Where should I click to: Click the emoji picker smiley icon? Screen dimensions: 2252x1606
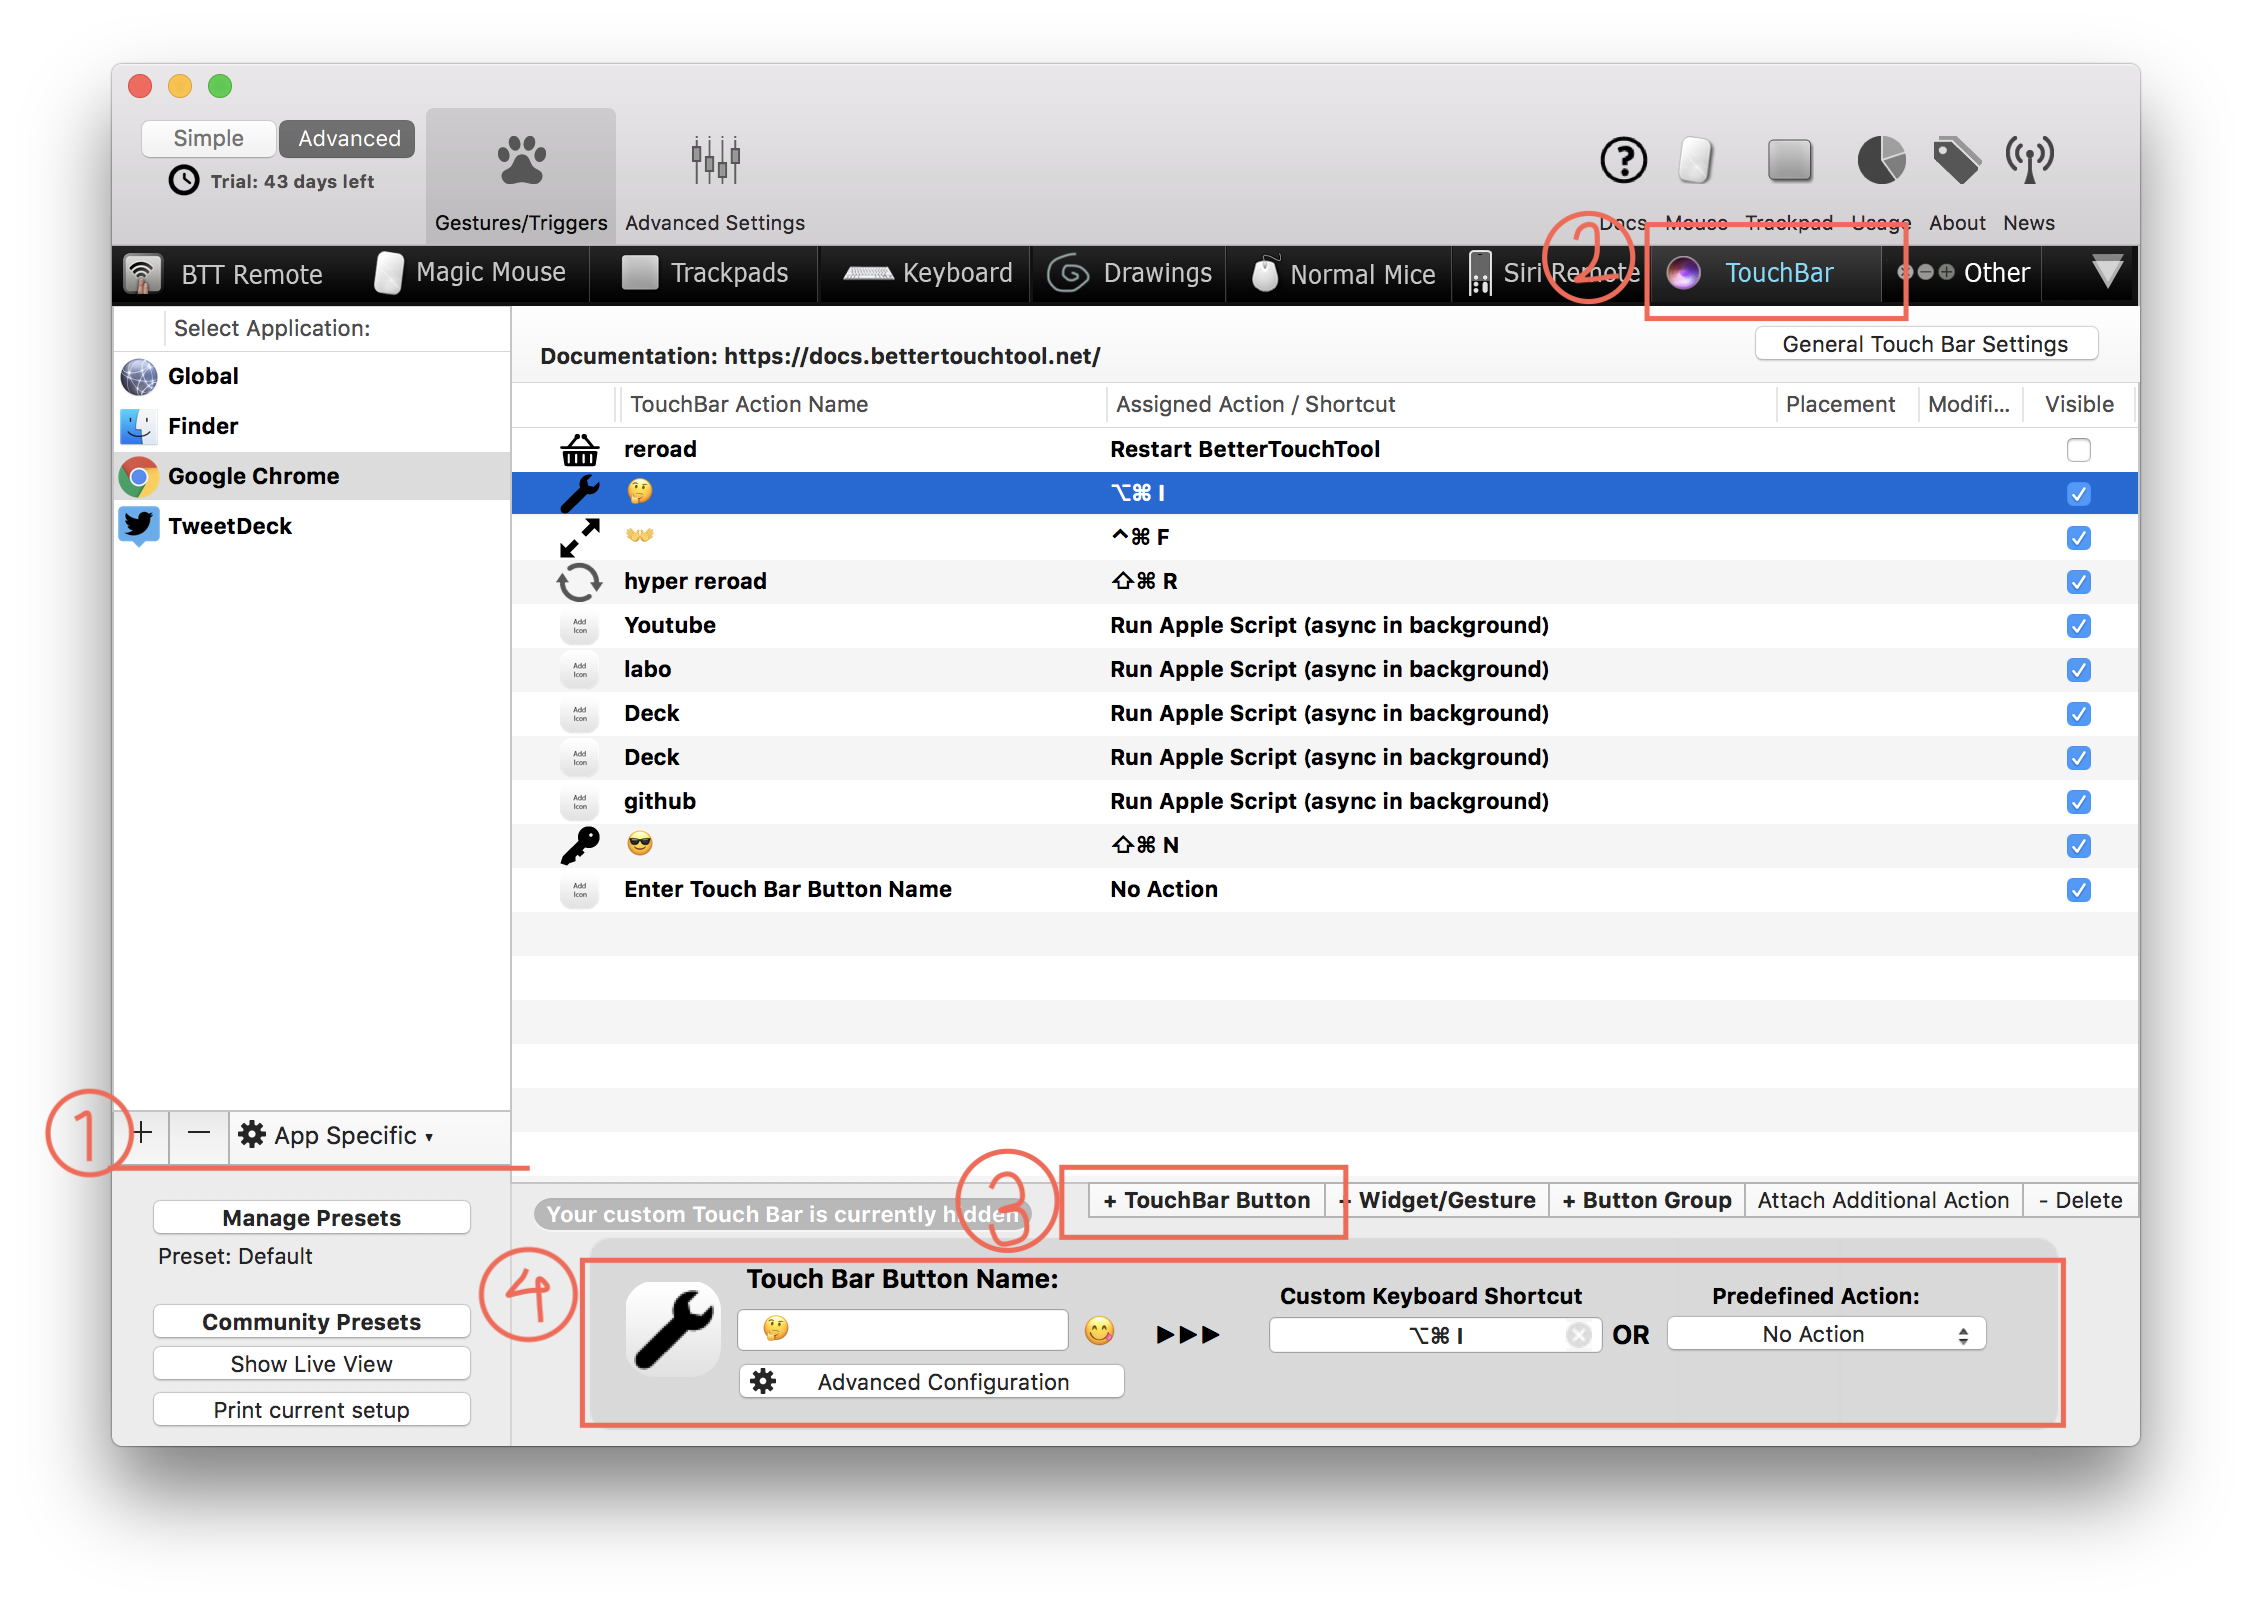click(x=1099, y=1331)
